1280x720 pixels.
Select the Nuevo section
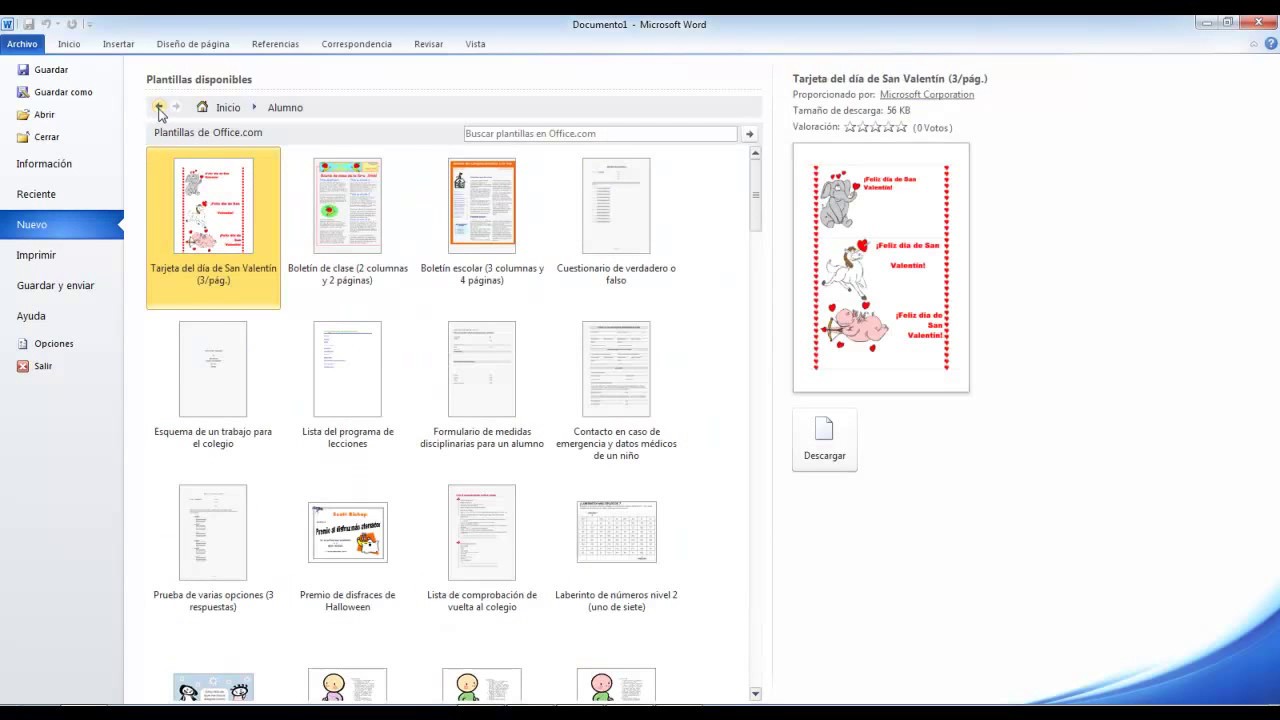coord(61,225)
